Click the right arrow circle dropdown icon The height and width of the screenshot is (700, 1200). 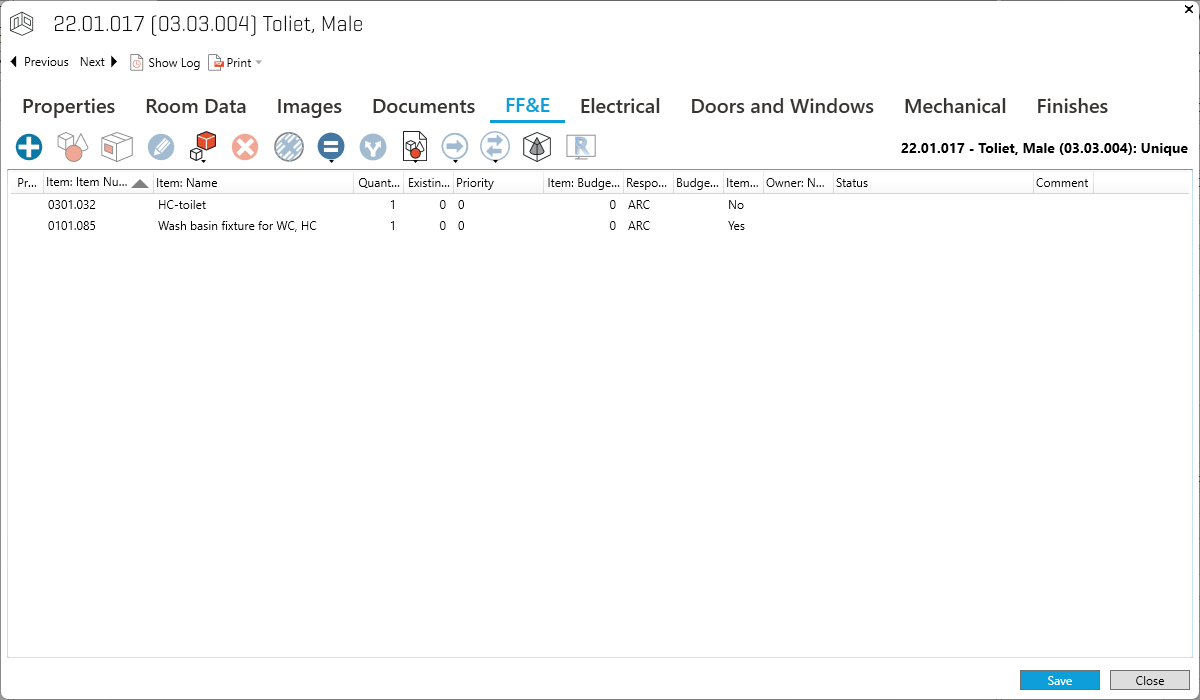point(455,147)
